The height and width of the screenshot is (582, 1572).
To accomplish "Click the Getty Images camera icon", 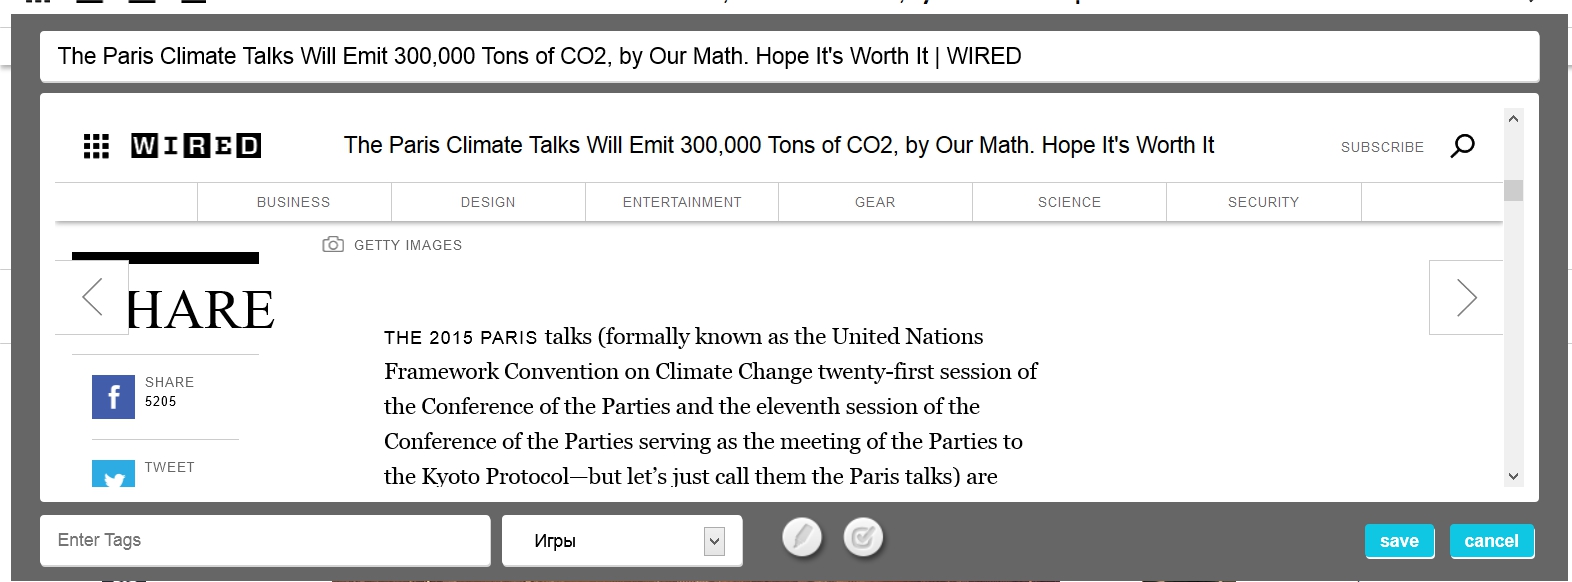I will click(333, 245).
